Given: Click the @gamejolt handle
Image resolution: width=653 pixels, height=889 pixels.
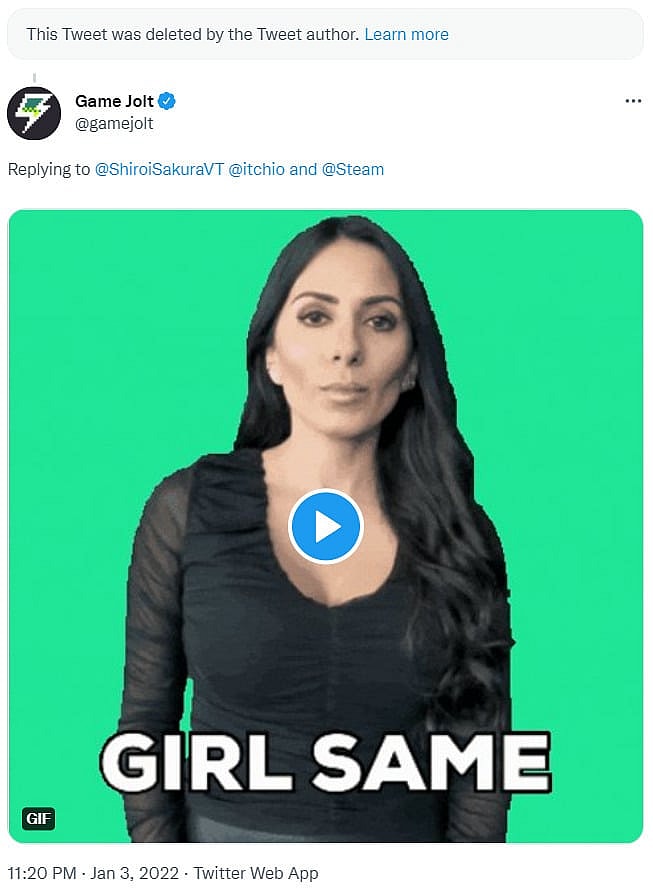Looking at the screenshot, I should tap(114, 123).
